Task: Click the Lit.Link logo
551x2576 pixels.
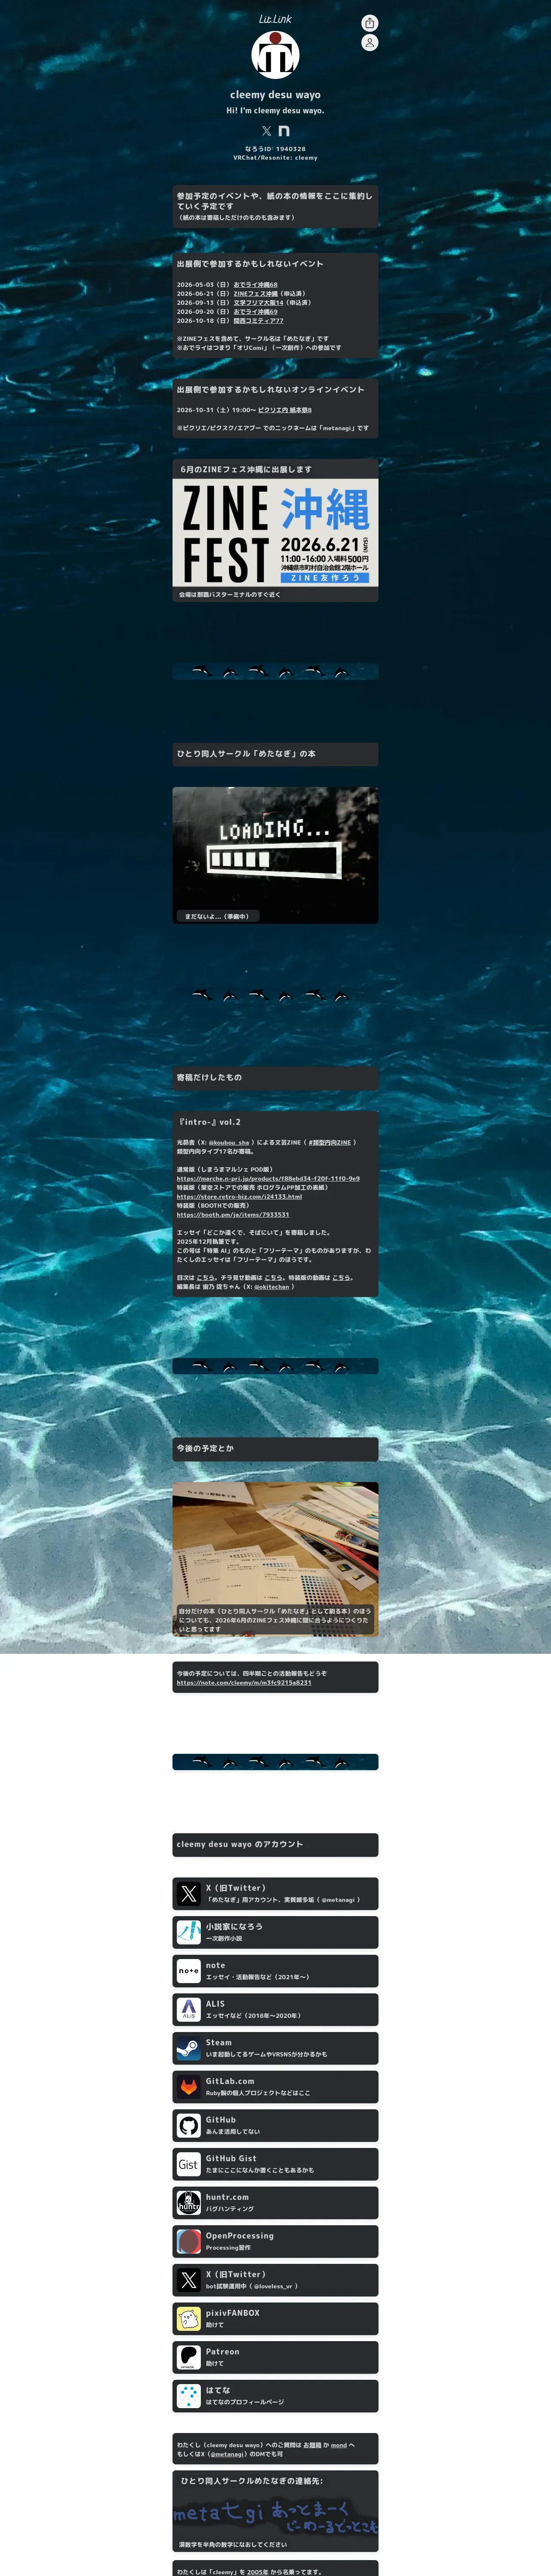Action: [275, 19]
